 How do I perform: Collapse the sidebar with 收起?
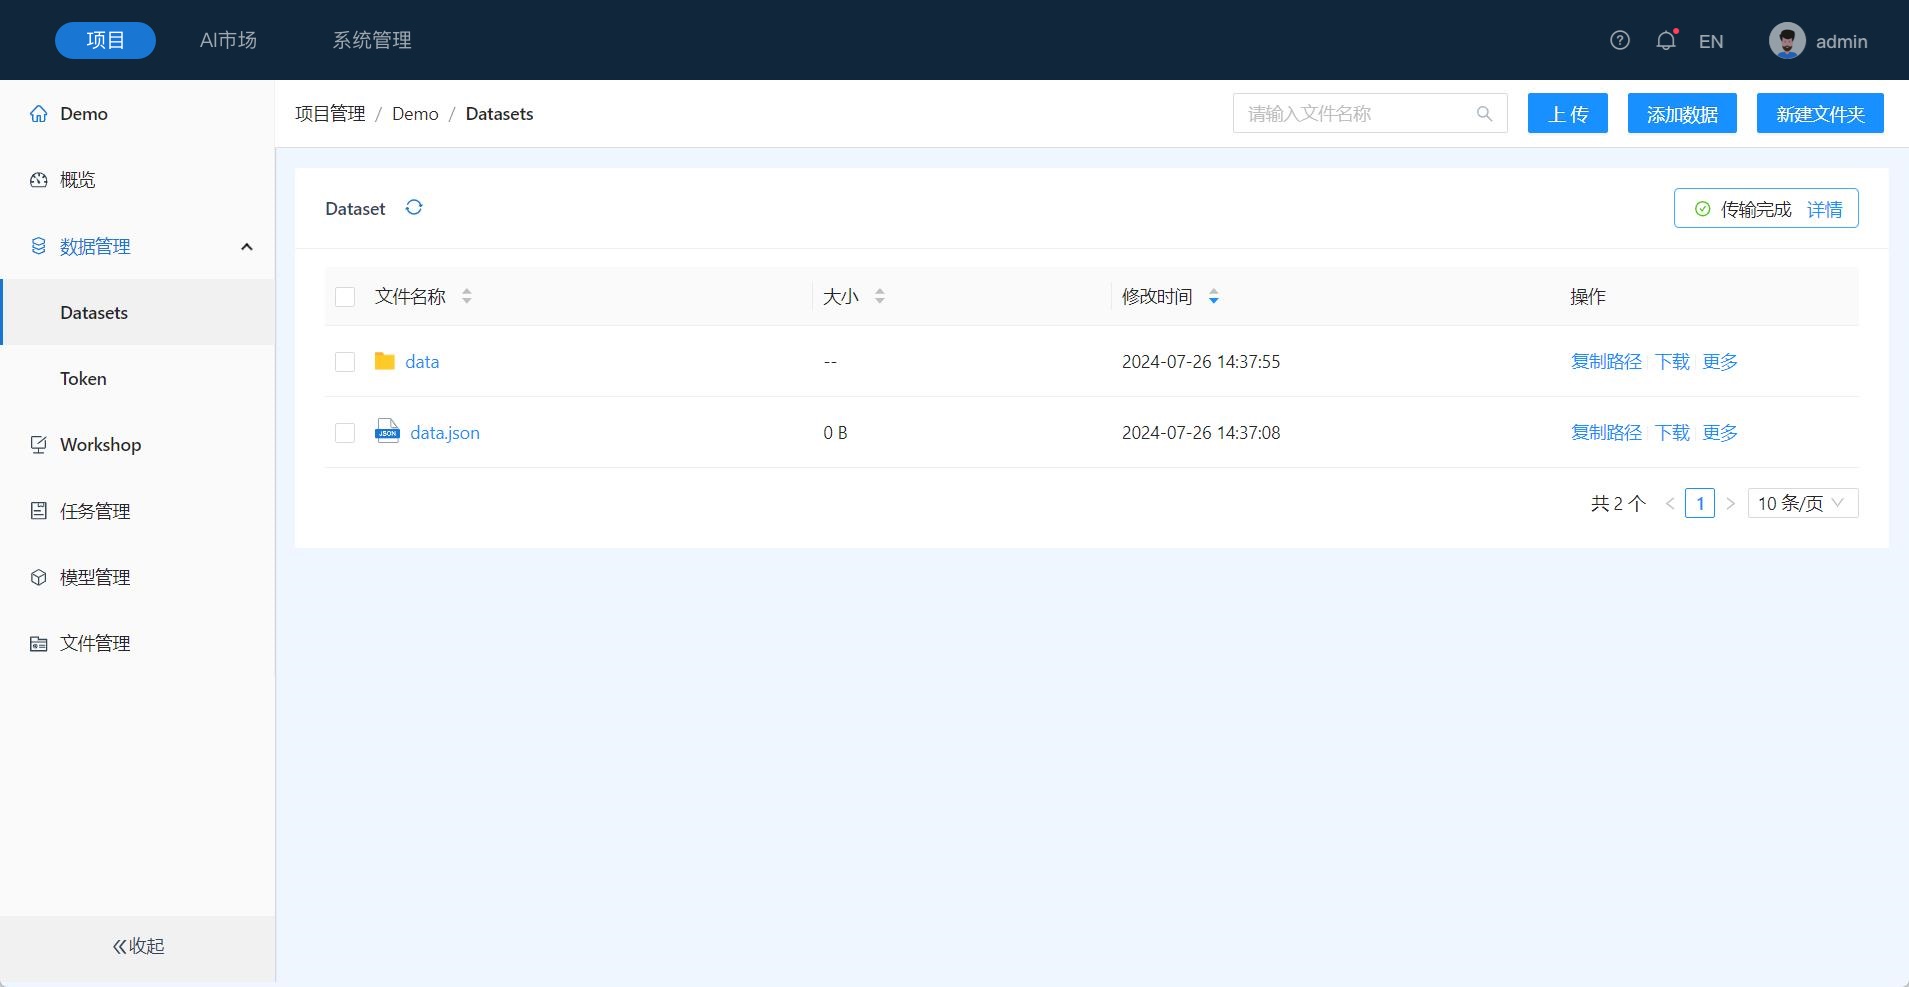pyautogui.click(x=138, y=946)
